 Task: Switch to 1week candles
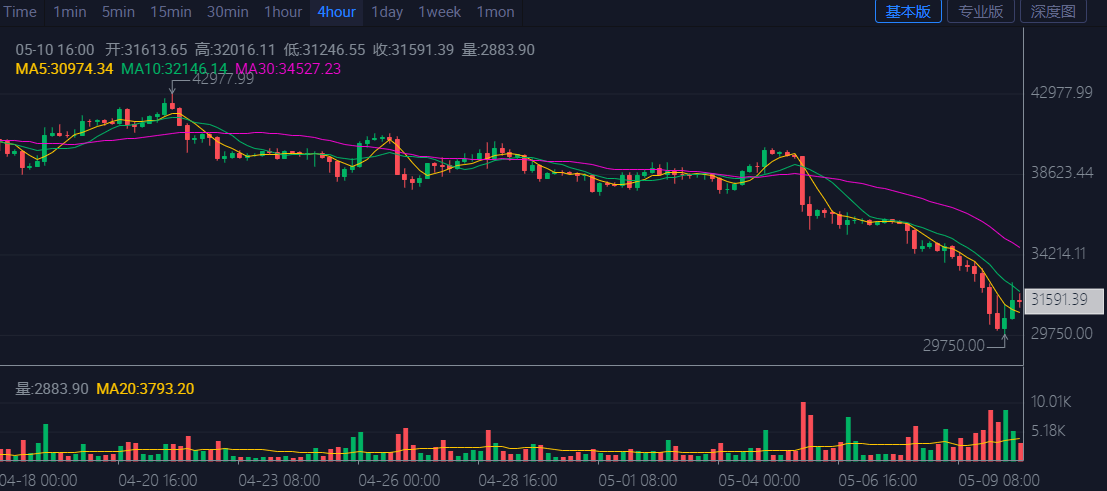click(x=439, y=12)
